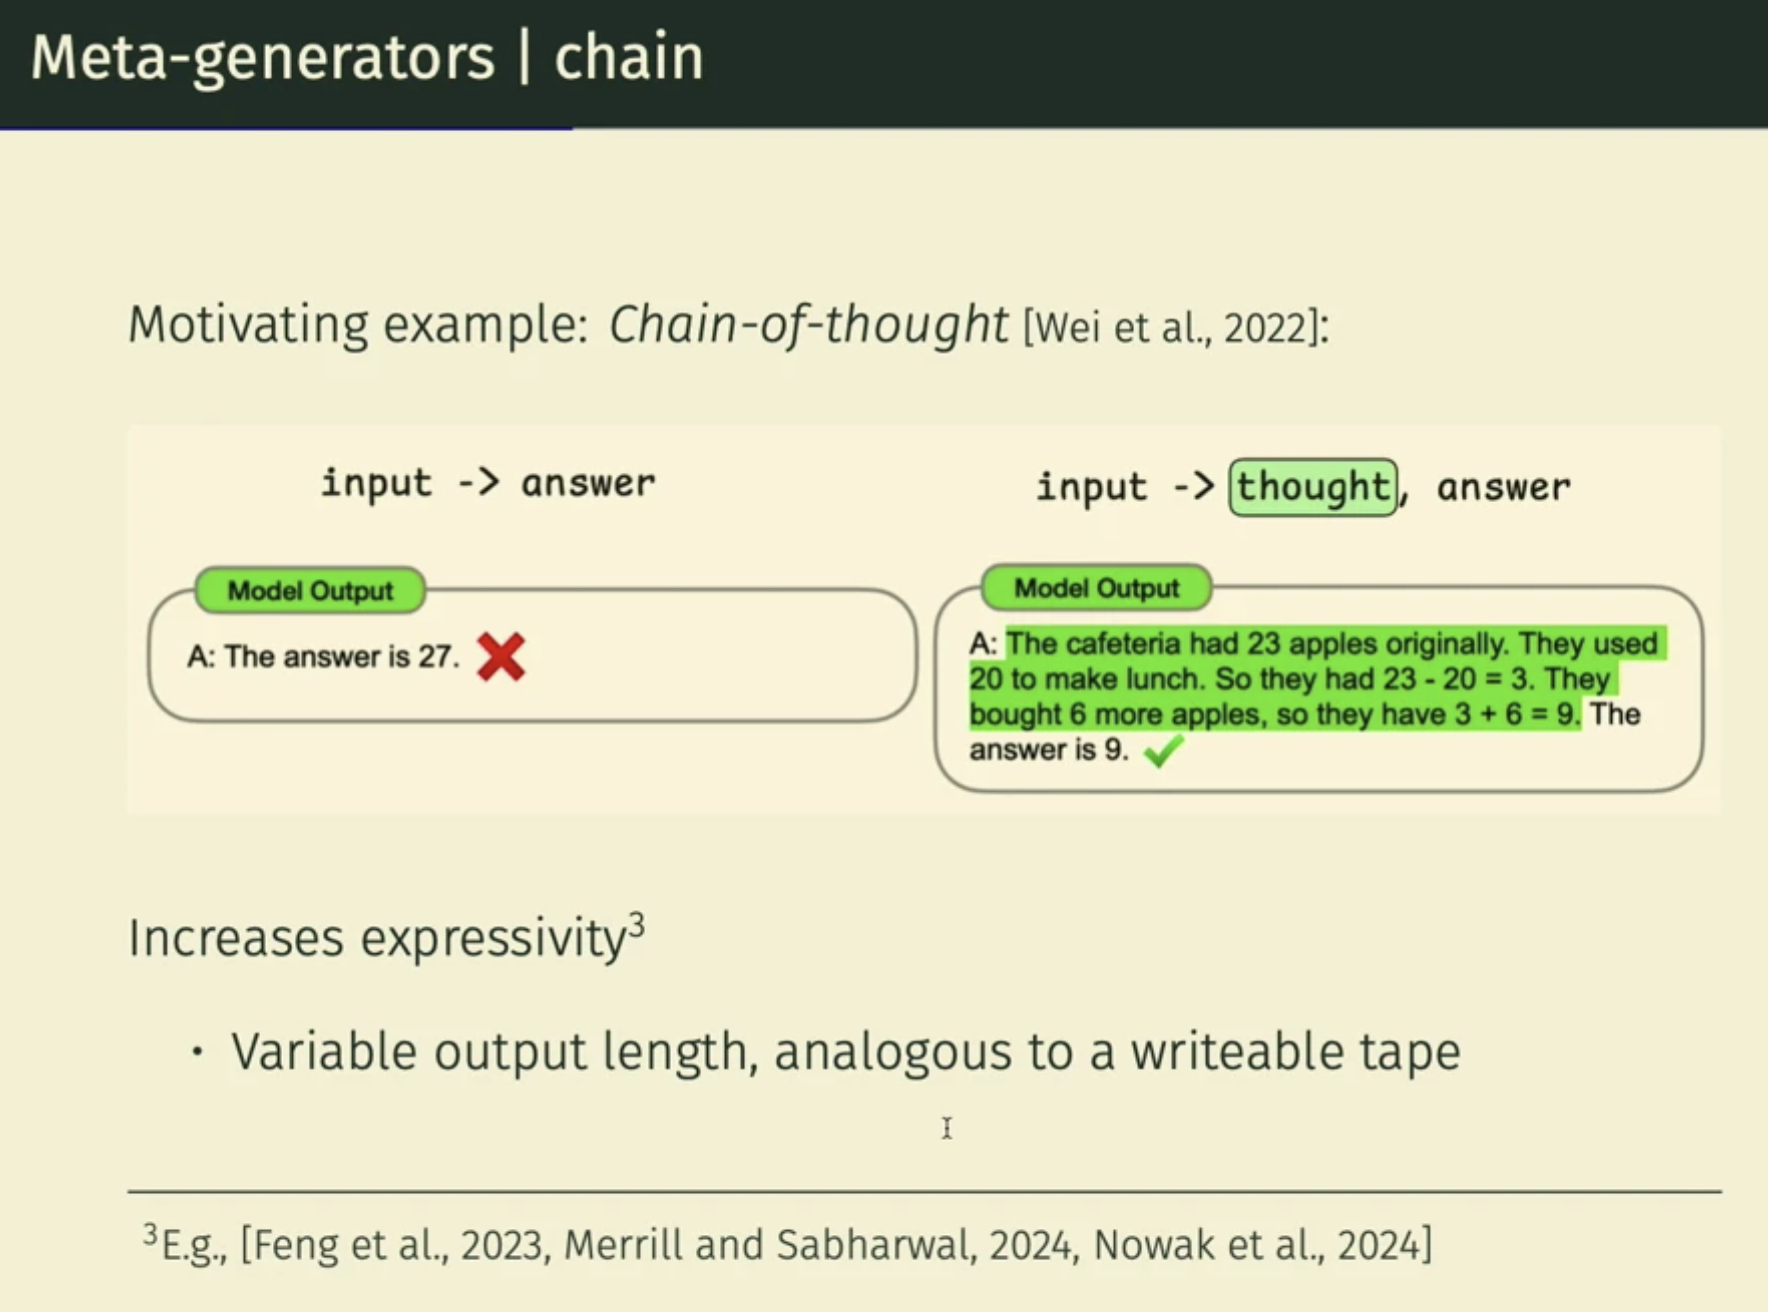Click the word "answer" after the thought box

click(x=1503, y=487)
